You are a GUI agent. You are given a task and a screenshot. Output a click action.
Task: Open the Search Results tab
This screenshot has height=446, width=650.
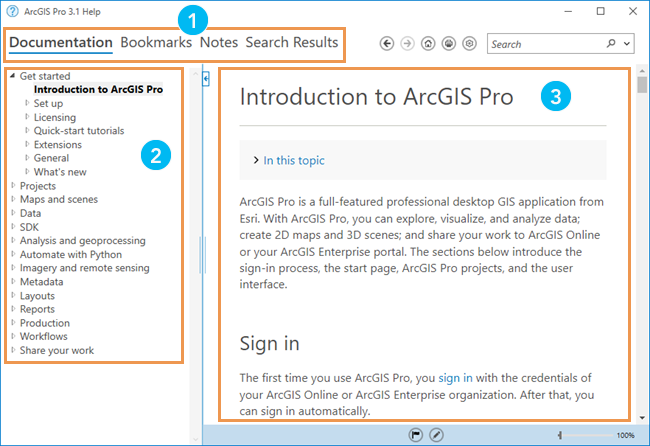[292, 43]
